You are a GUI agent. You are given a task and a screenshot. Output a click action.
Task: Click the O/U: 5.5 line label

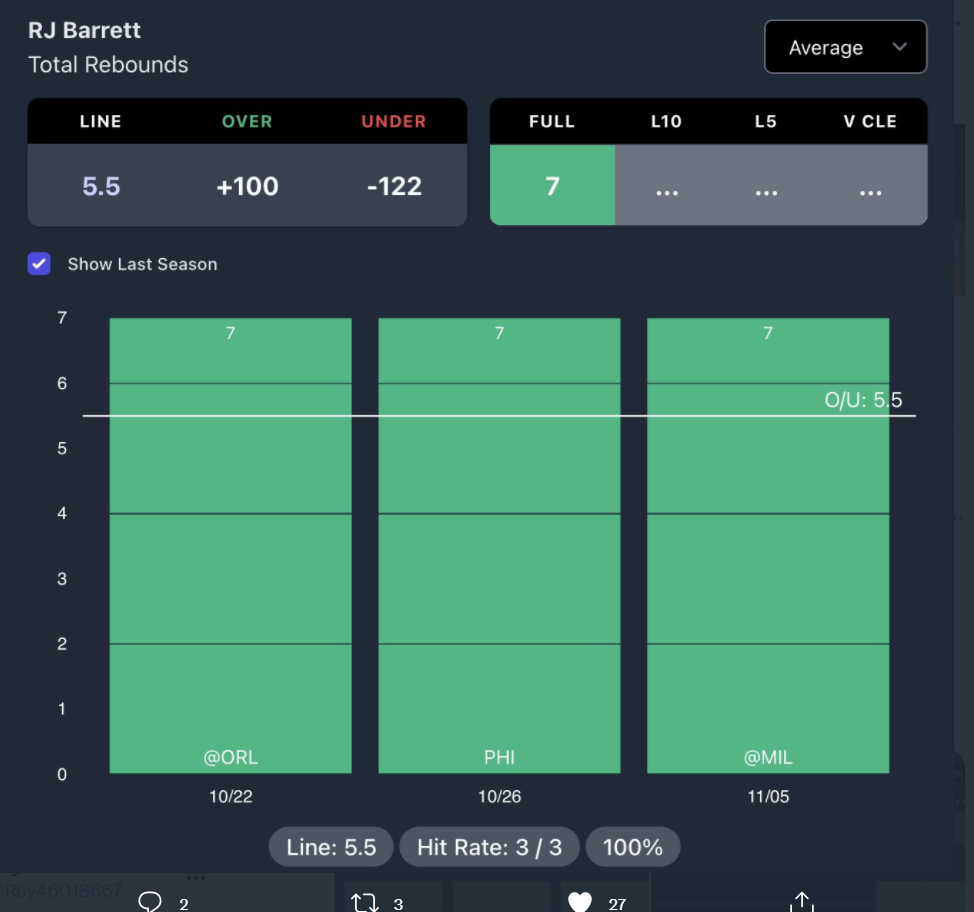pyautogui.click(x=863, y=399)
